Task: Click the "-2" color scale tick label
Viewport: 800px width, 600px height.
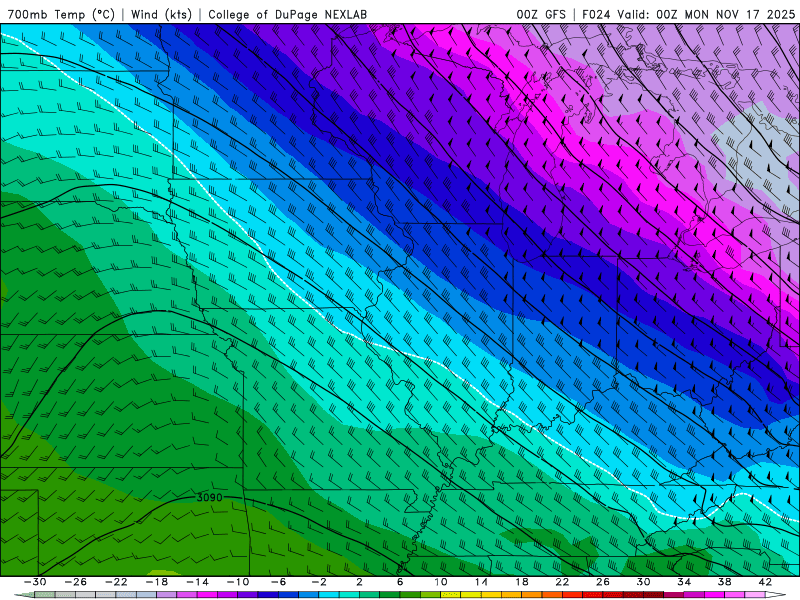Action: [318, 582]
